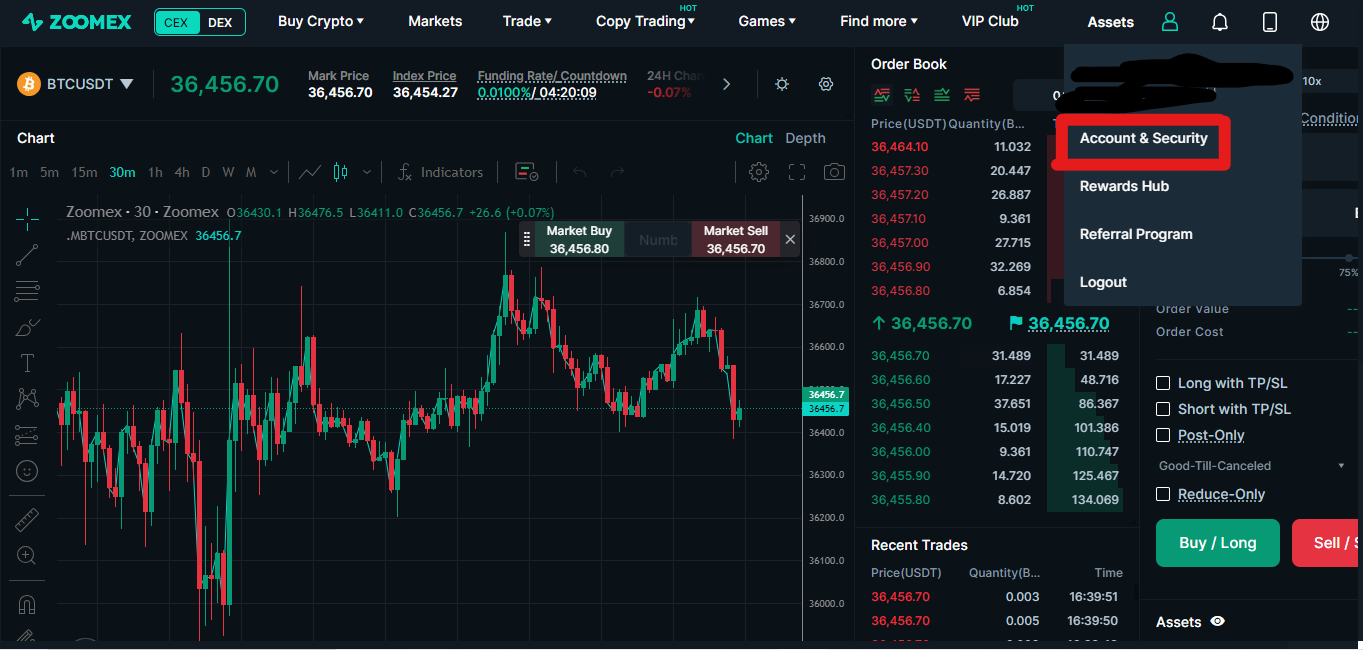Select the Fibonacci retracement lines tool
This screenshot has height=650, width=1363.
pyautogui.click(x=27, y=291)
